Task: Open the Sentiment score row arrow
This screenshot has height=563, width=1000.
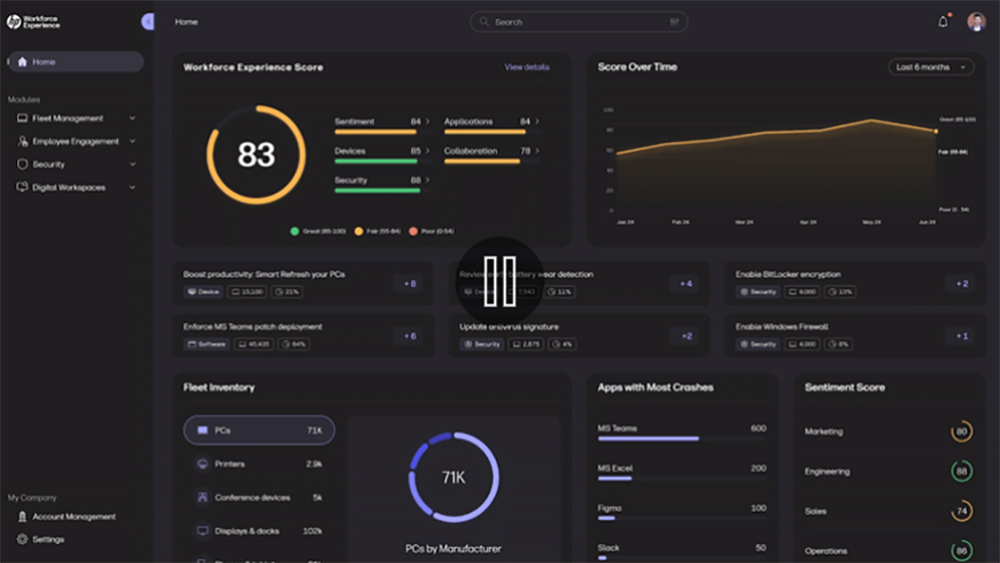Action: (427, 121)
